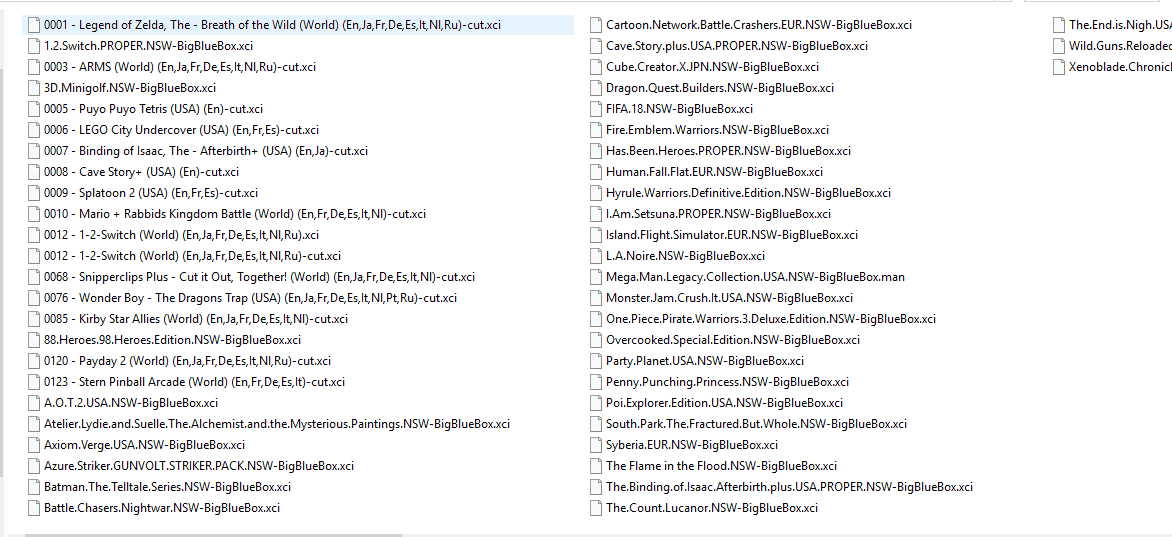This screenshot has width=1172, height=537.
Task: Select Poi.Explorer.Edition.USA file
Action: (724, 402)
